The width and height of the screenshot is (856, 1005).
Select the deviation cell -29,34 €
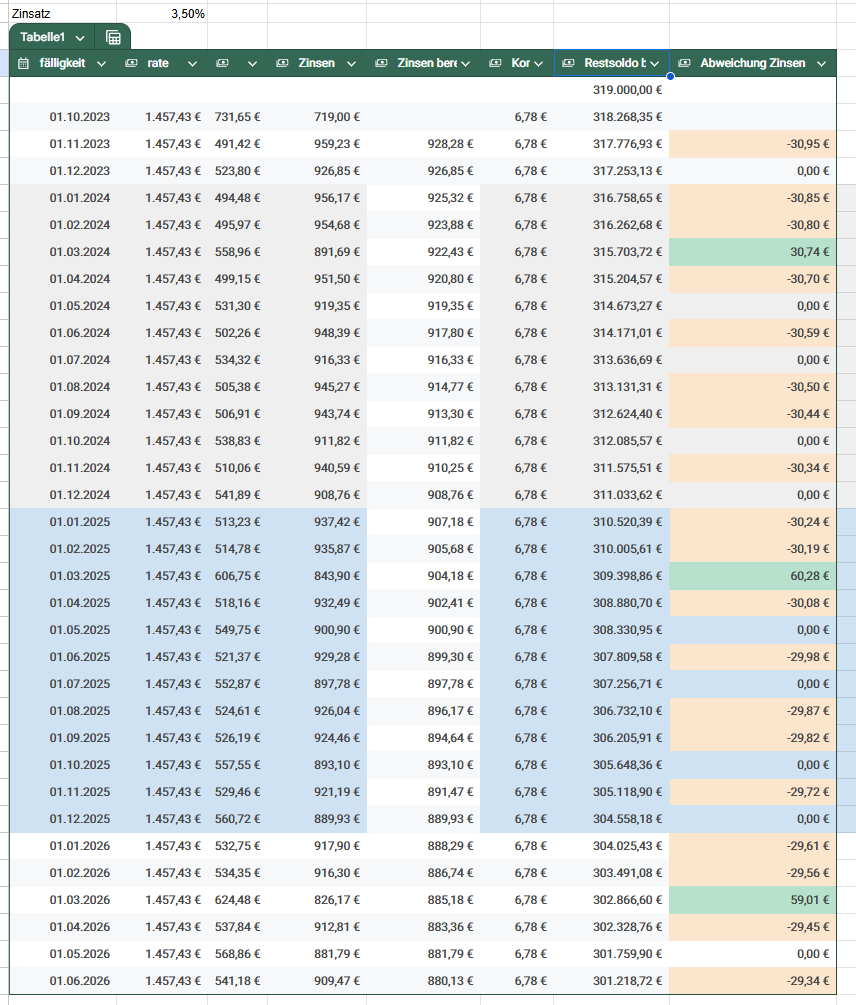(x=753, y=981)
